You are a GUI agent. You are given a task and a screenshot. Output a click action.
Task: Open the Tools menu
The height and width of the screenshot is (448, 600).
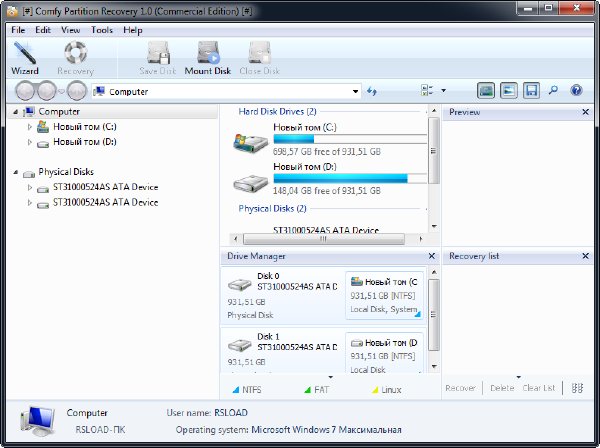tap(102, 30)
